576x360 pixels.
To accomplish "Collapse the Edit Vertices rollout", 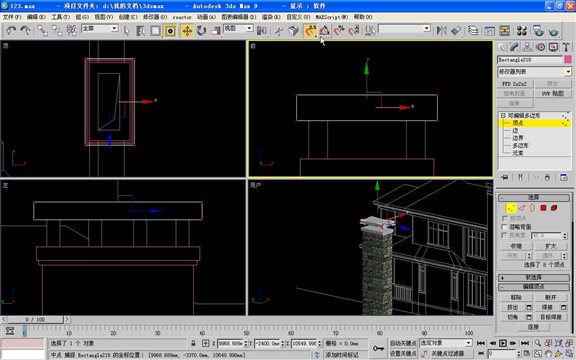I will coord(533,287).
